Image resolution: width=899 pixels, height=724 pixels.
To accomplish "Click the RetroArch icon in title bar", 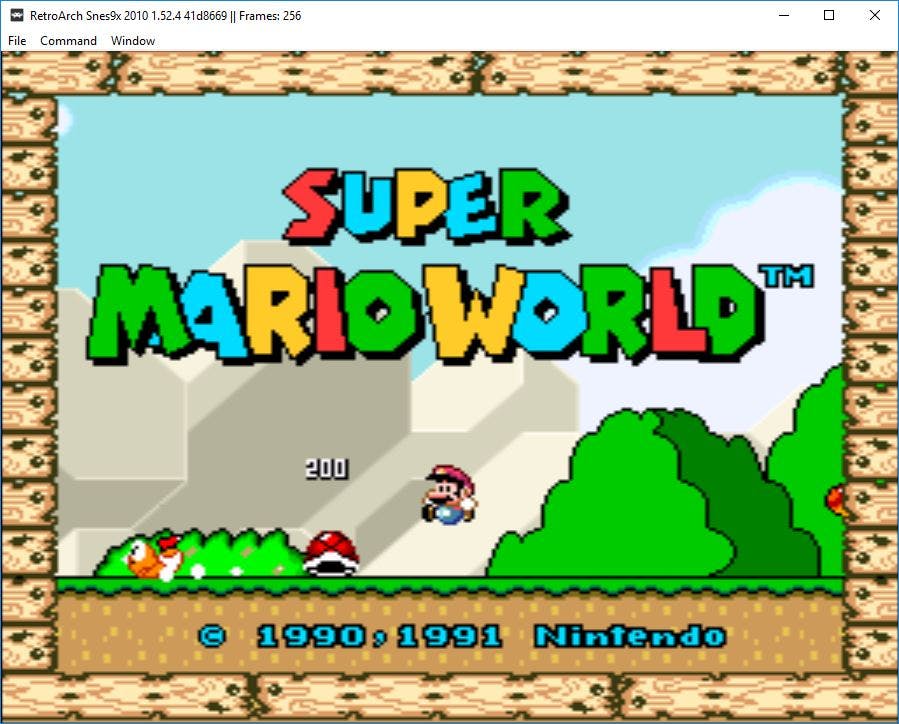I will (17, 15).
